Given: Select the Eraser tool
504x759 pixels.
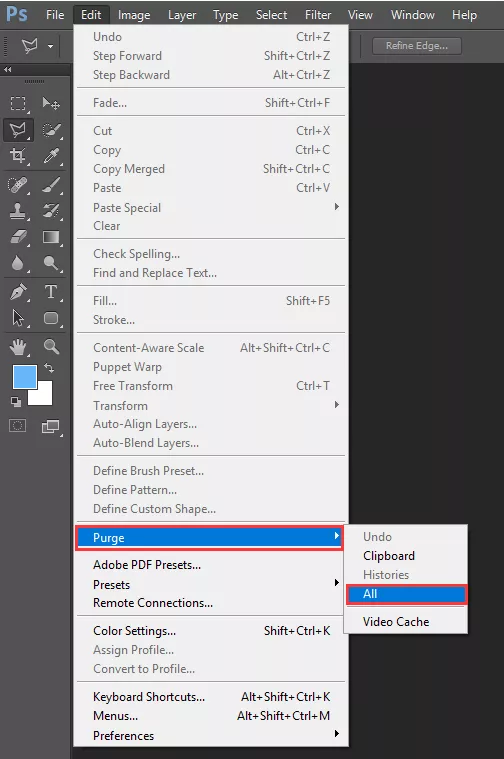Looking at the screenshot, I should 18,237.
